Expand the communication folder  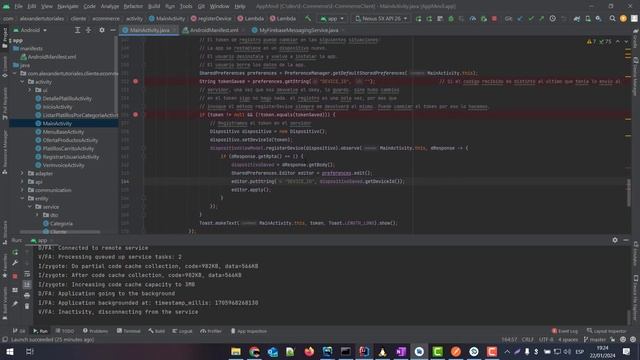[22, 190]
